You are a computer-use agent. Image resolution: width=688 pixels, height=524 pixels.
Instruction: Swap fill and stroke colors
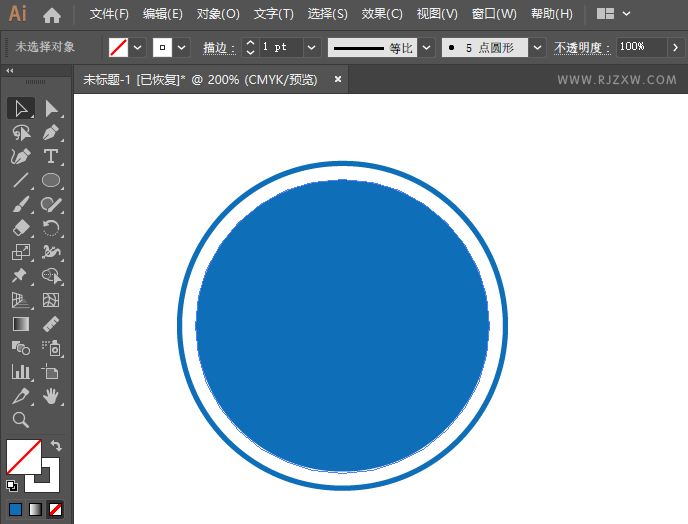[56, 446]
